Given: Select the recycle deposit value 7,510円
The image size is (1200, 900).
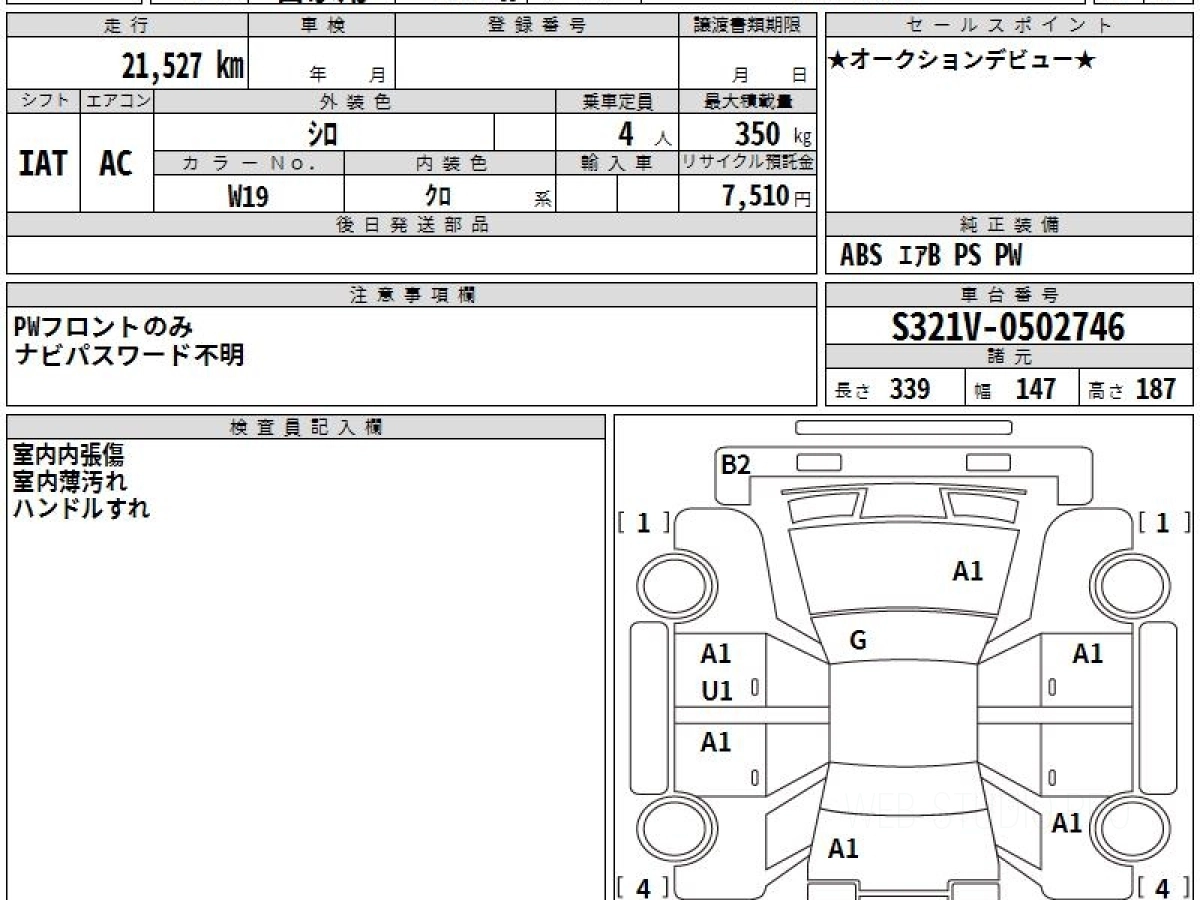Looking at the screenshot, I should coord(767,196).
